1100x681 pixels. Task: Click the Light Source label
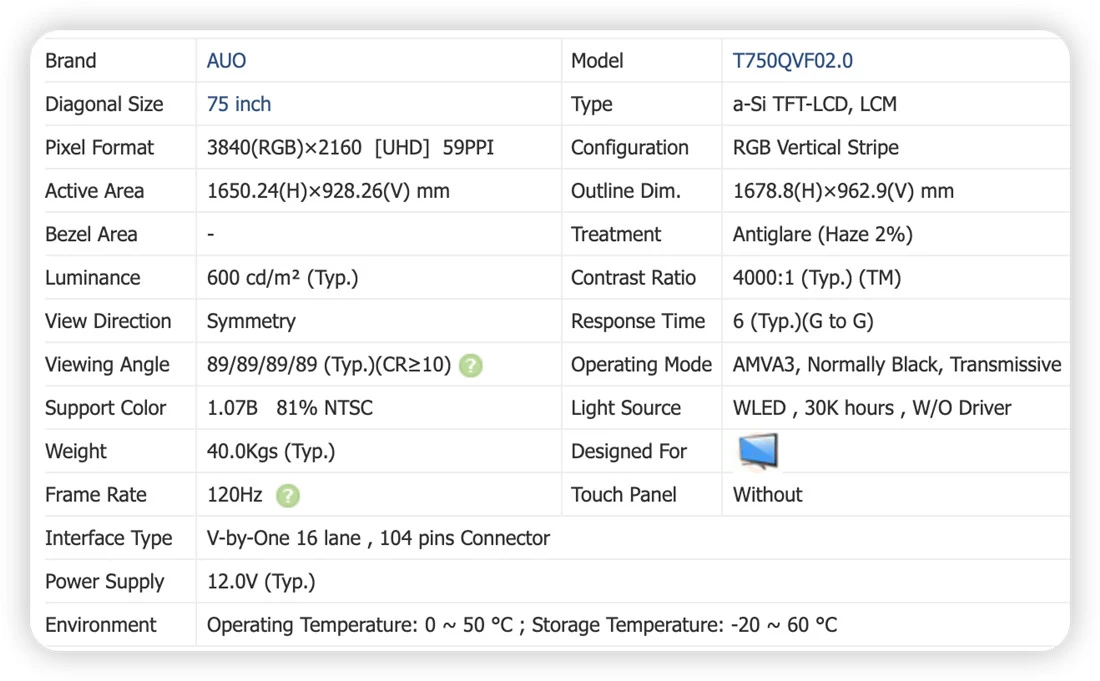(626, 409)
